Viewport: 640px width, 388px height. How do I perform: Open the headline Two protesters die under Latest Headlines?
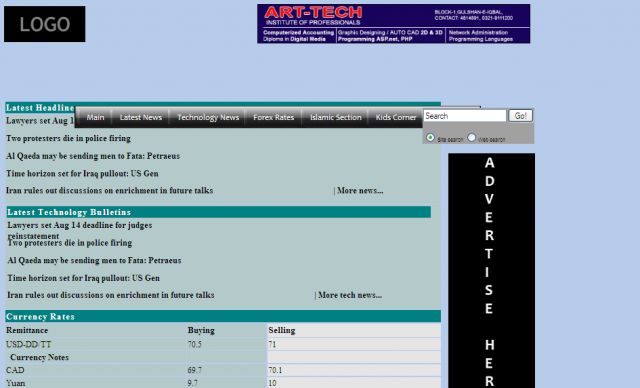[68, 138]
